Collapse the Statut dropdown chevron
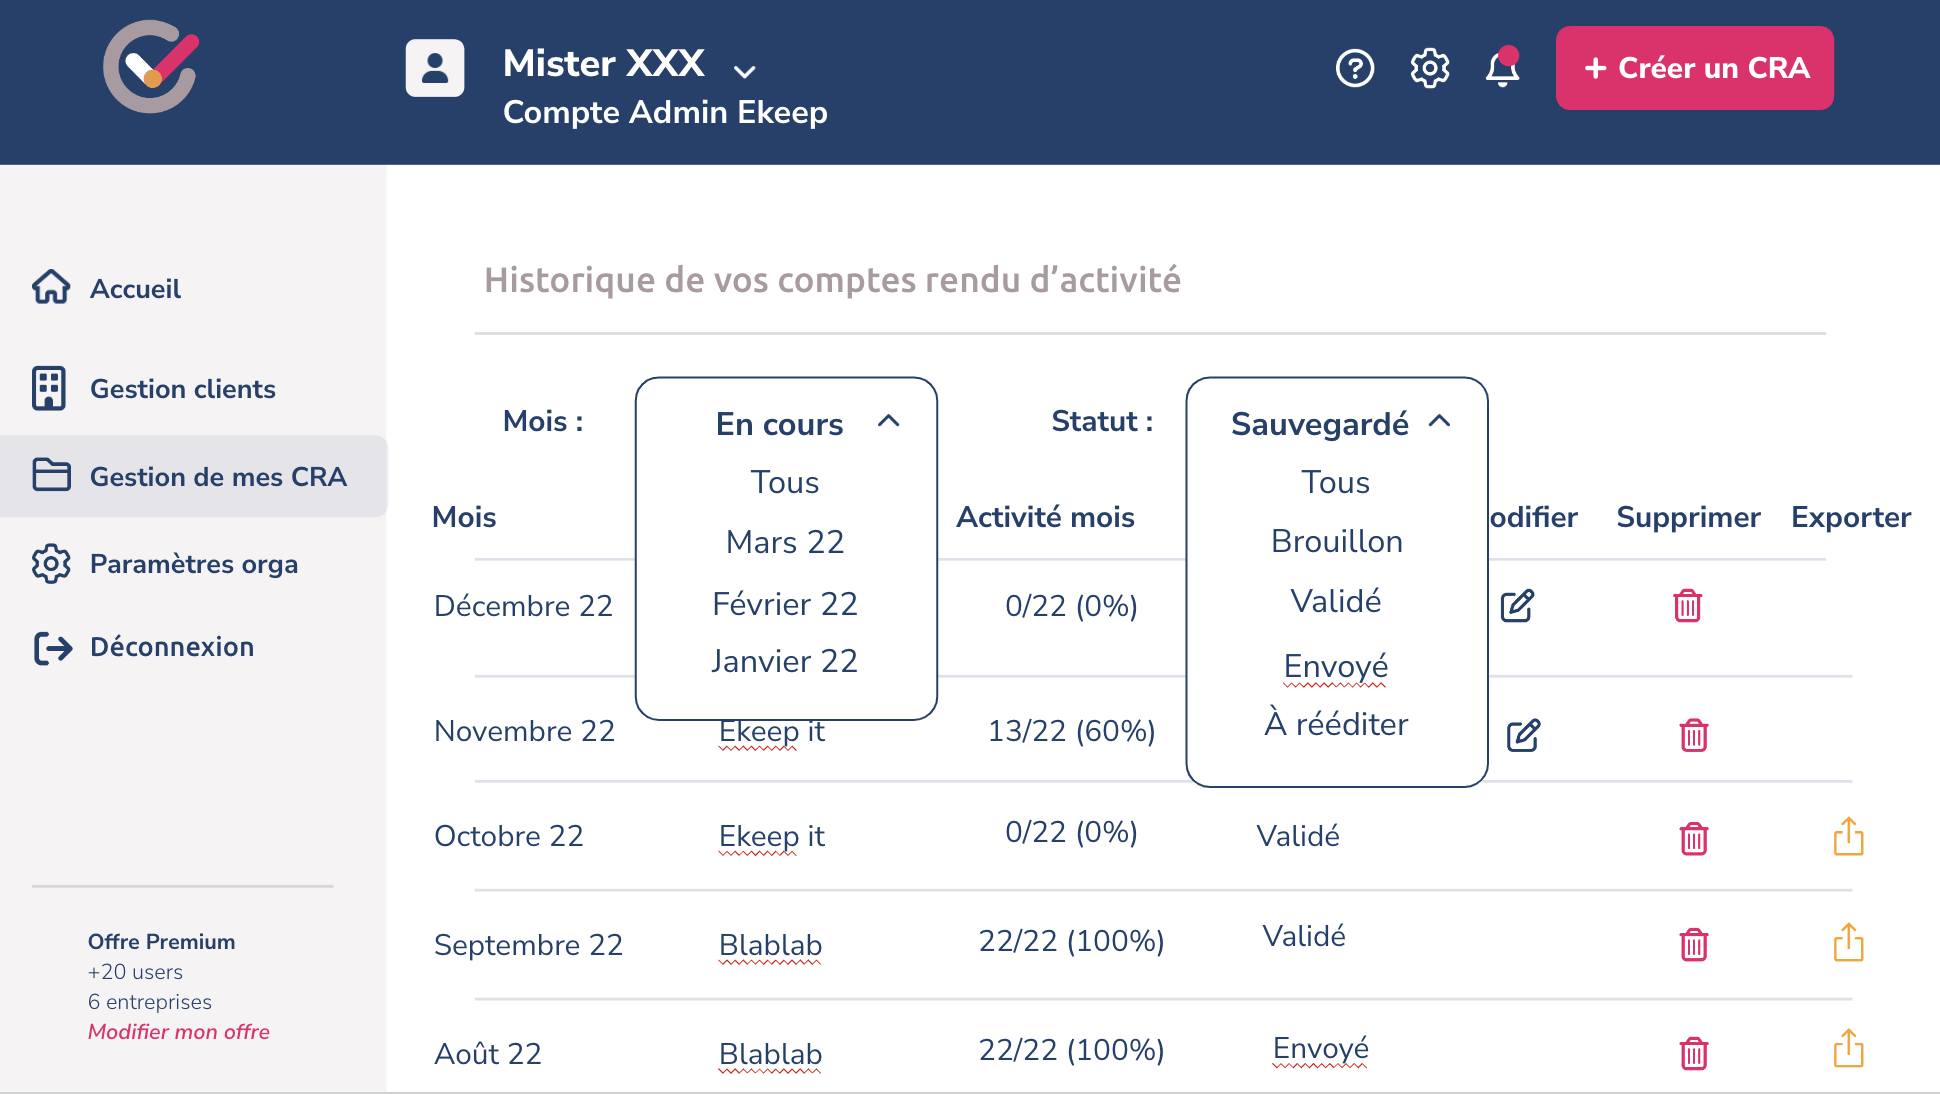 (x=1439, y=422)
